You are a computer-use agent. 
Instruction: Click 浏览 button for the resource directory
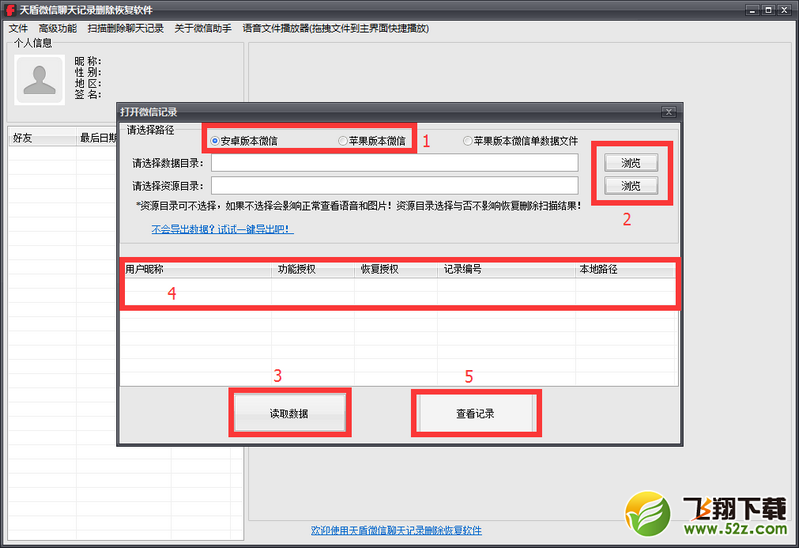pos(631,186)
